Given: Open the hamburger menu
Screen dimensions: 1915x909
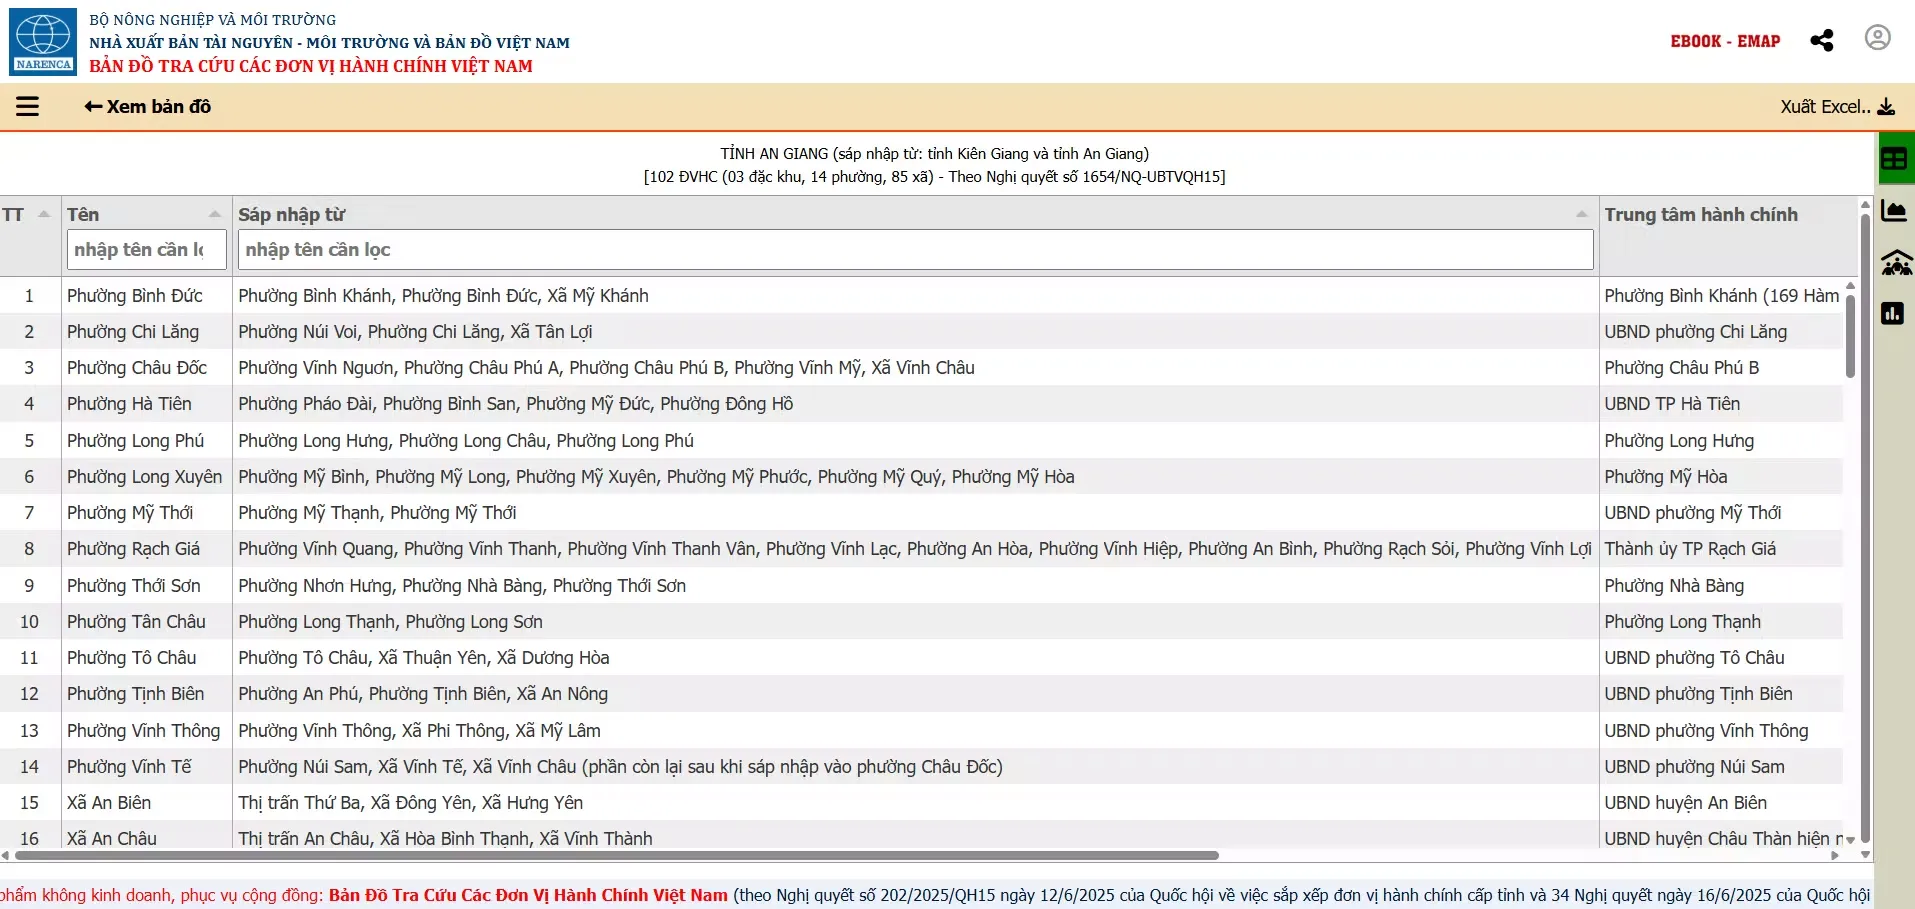Looking at the screenshot, I should (x=27, y=106).
